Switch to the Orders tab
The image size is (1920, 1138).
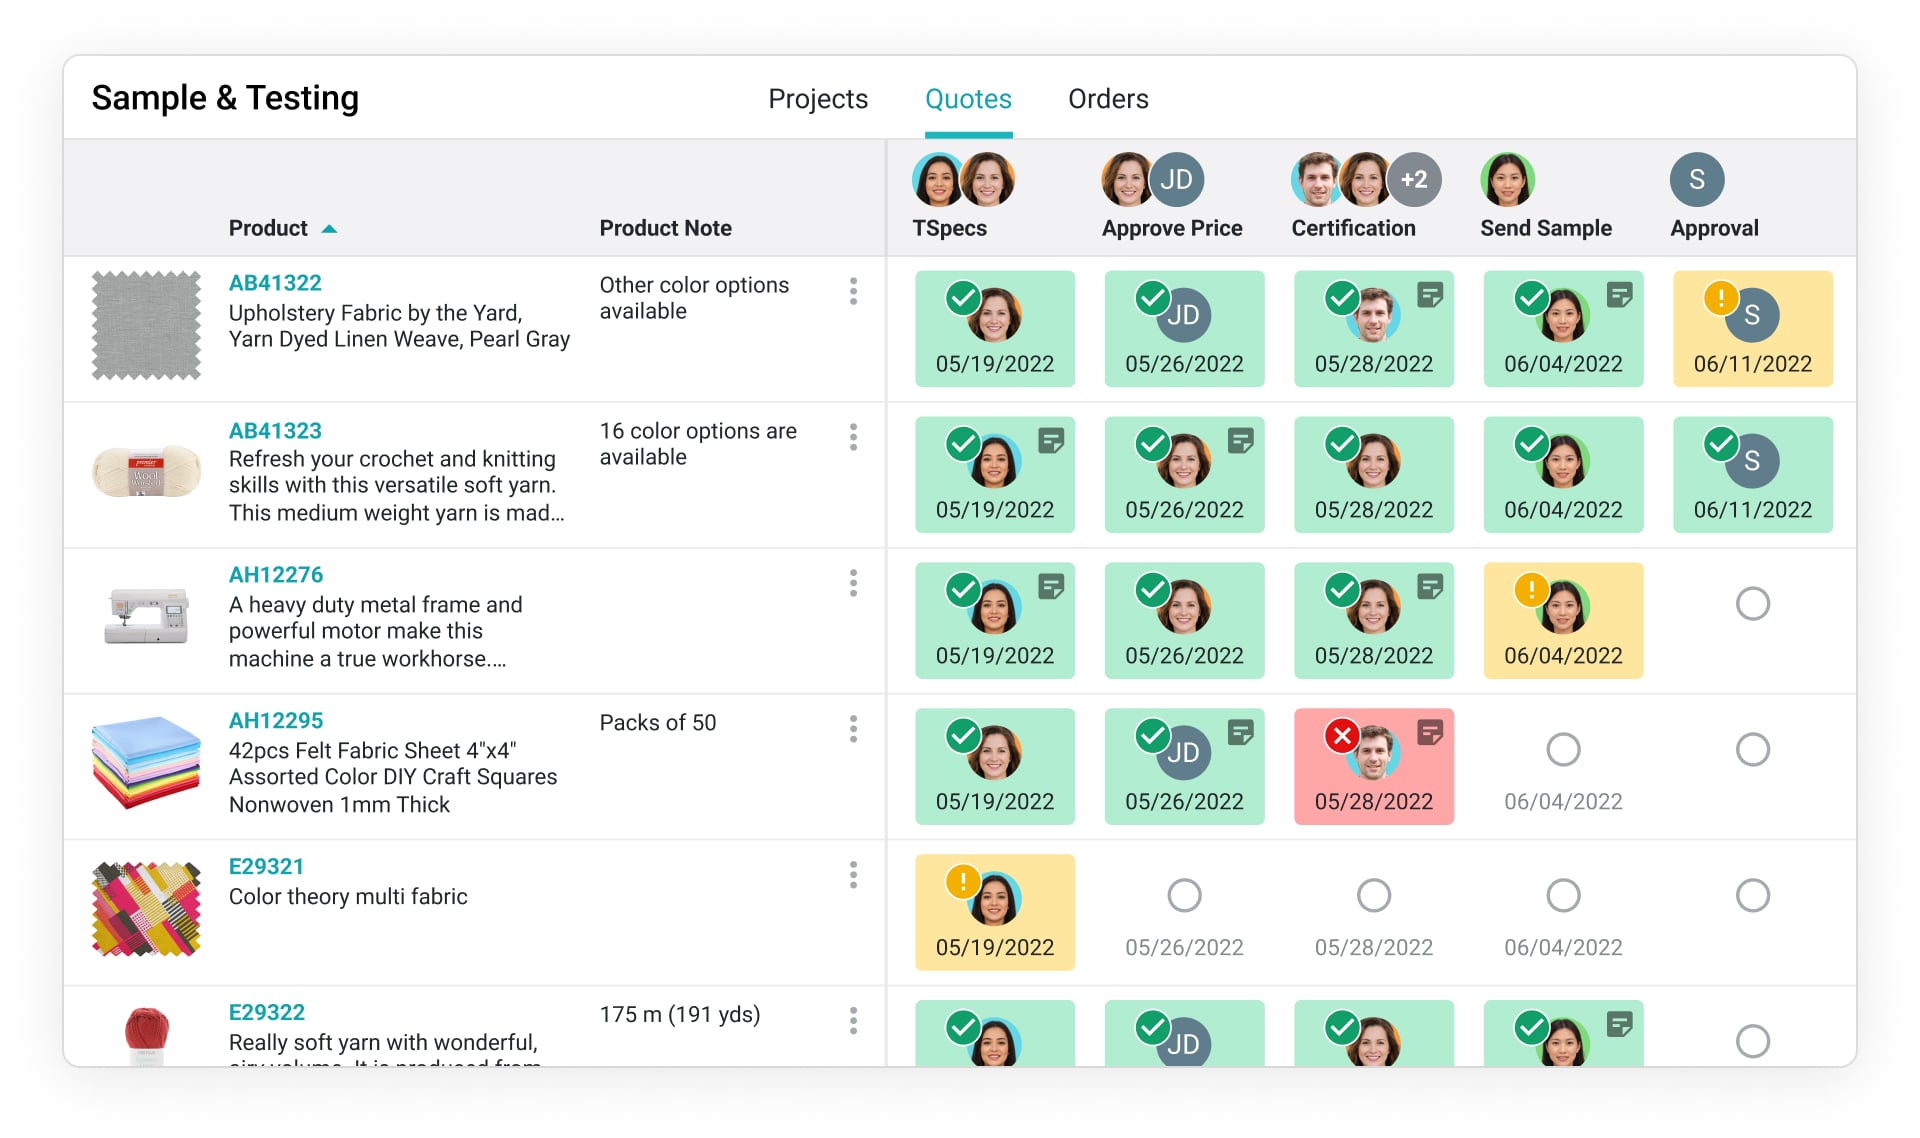pos(1108,99)
